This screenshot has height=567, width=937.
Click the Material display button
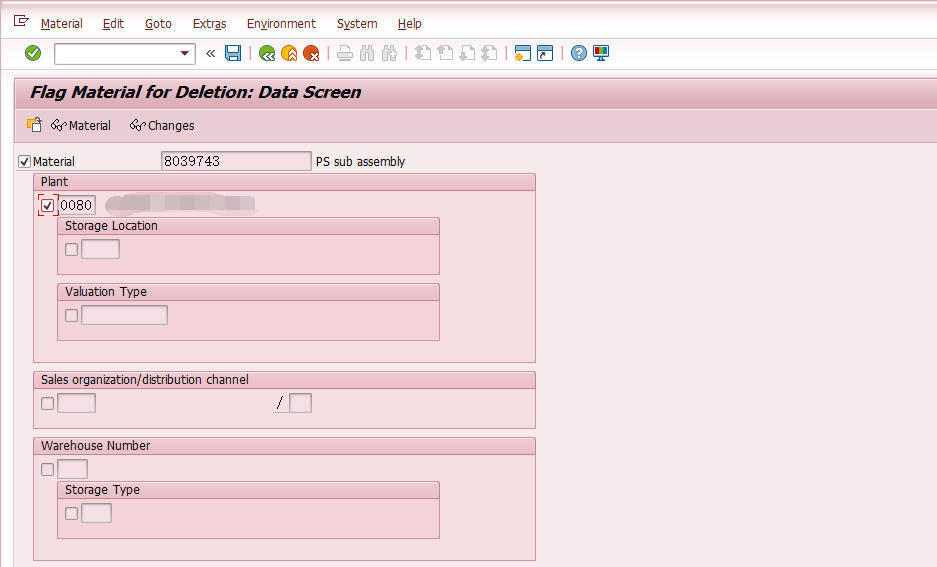click(81, 125)
